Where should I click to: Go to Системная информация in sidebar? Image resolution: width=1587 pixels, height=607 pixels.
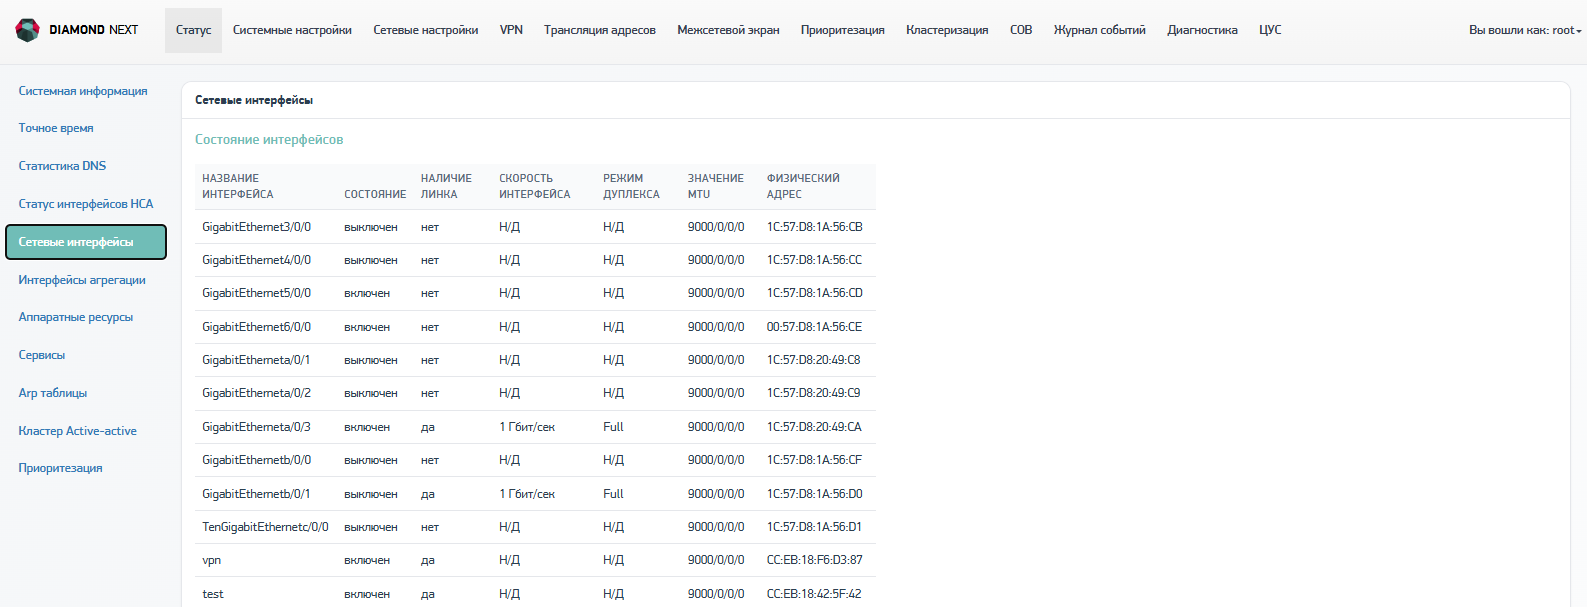point(83,91)
